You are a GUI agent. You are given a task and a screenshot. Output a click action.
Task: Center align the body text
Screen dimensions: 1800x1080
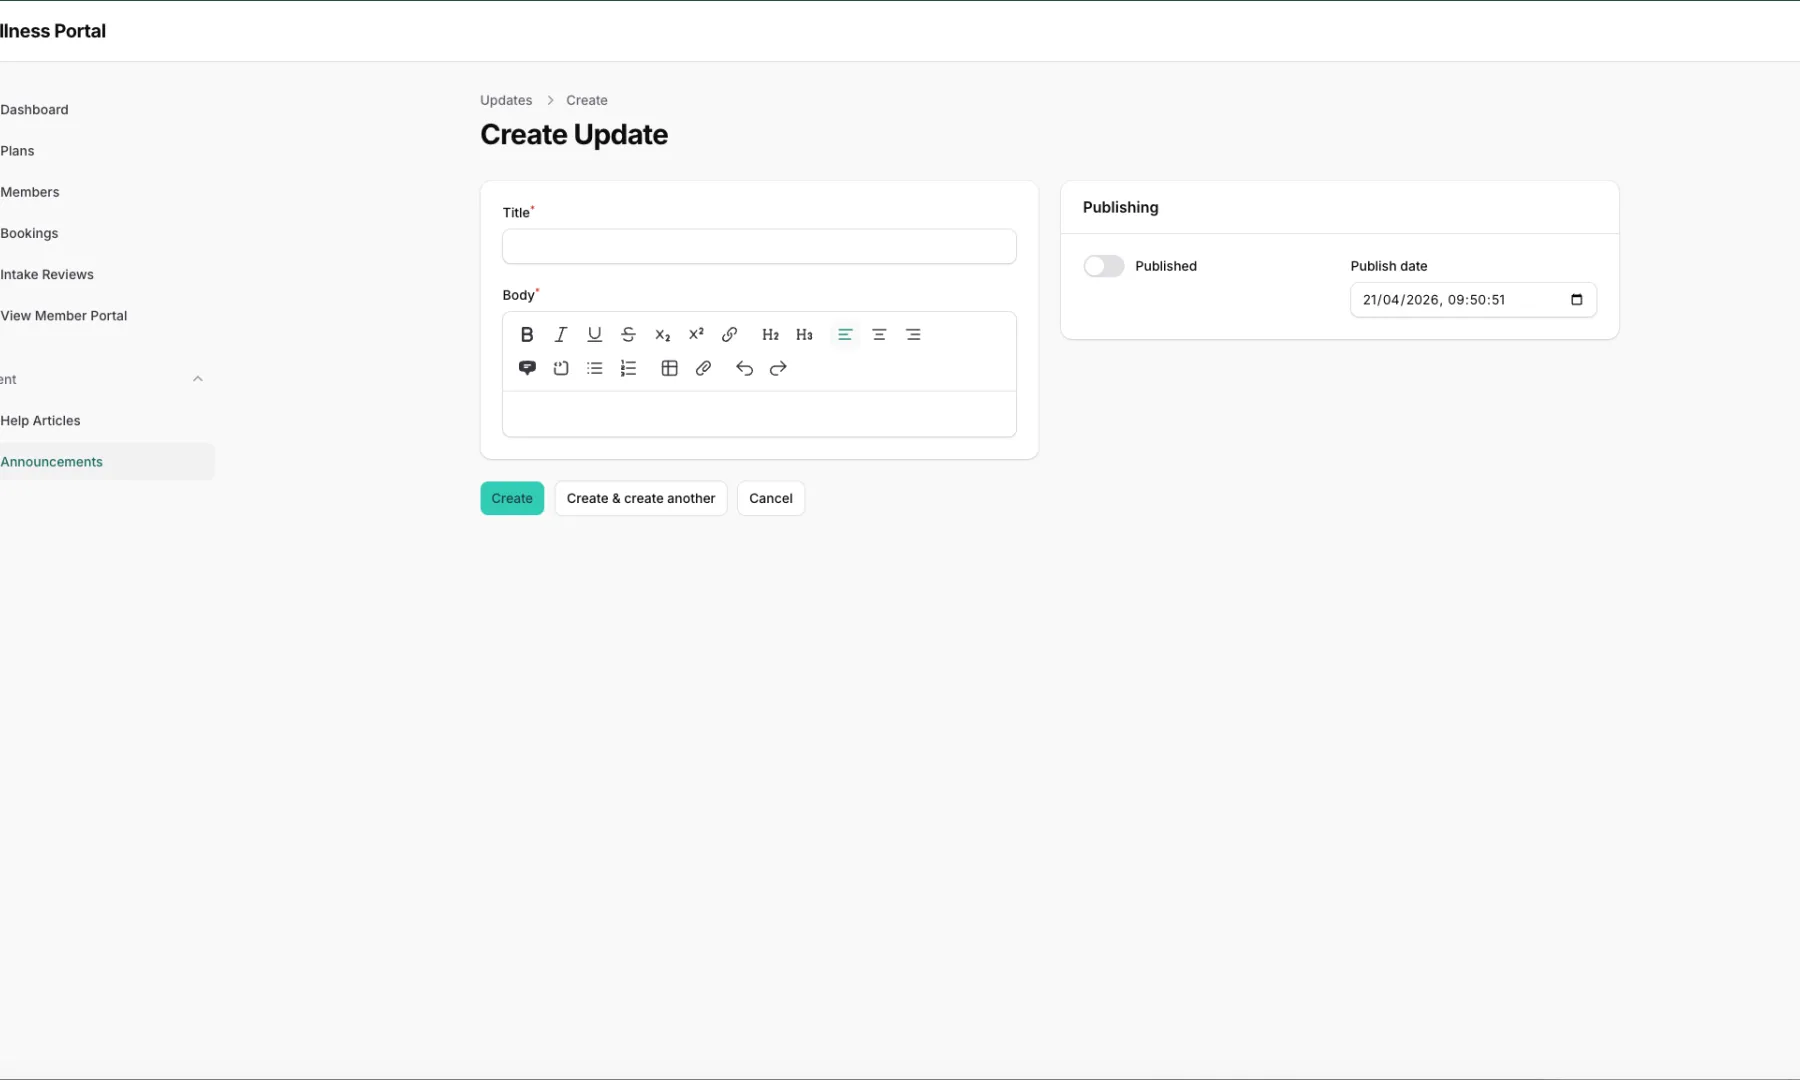point(879,334)
